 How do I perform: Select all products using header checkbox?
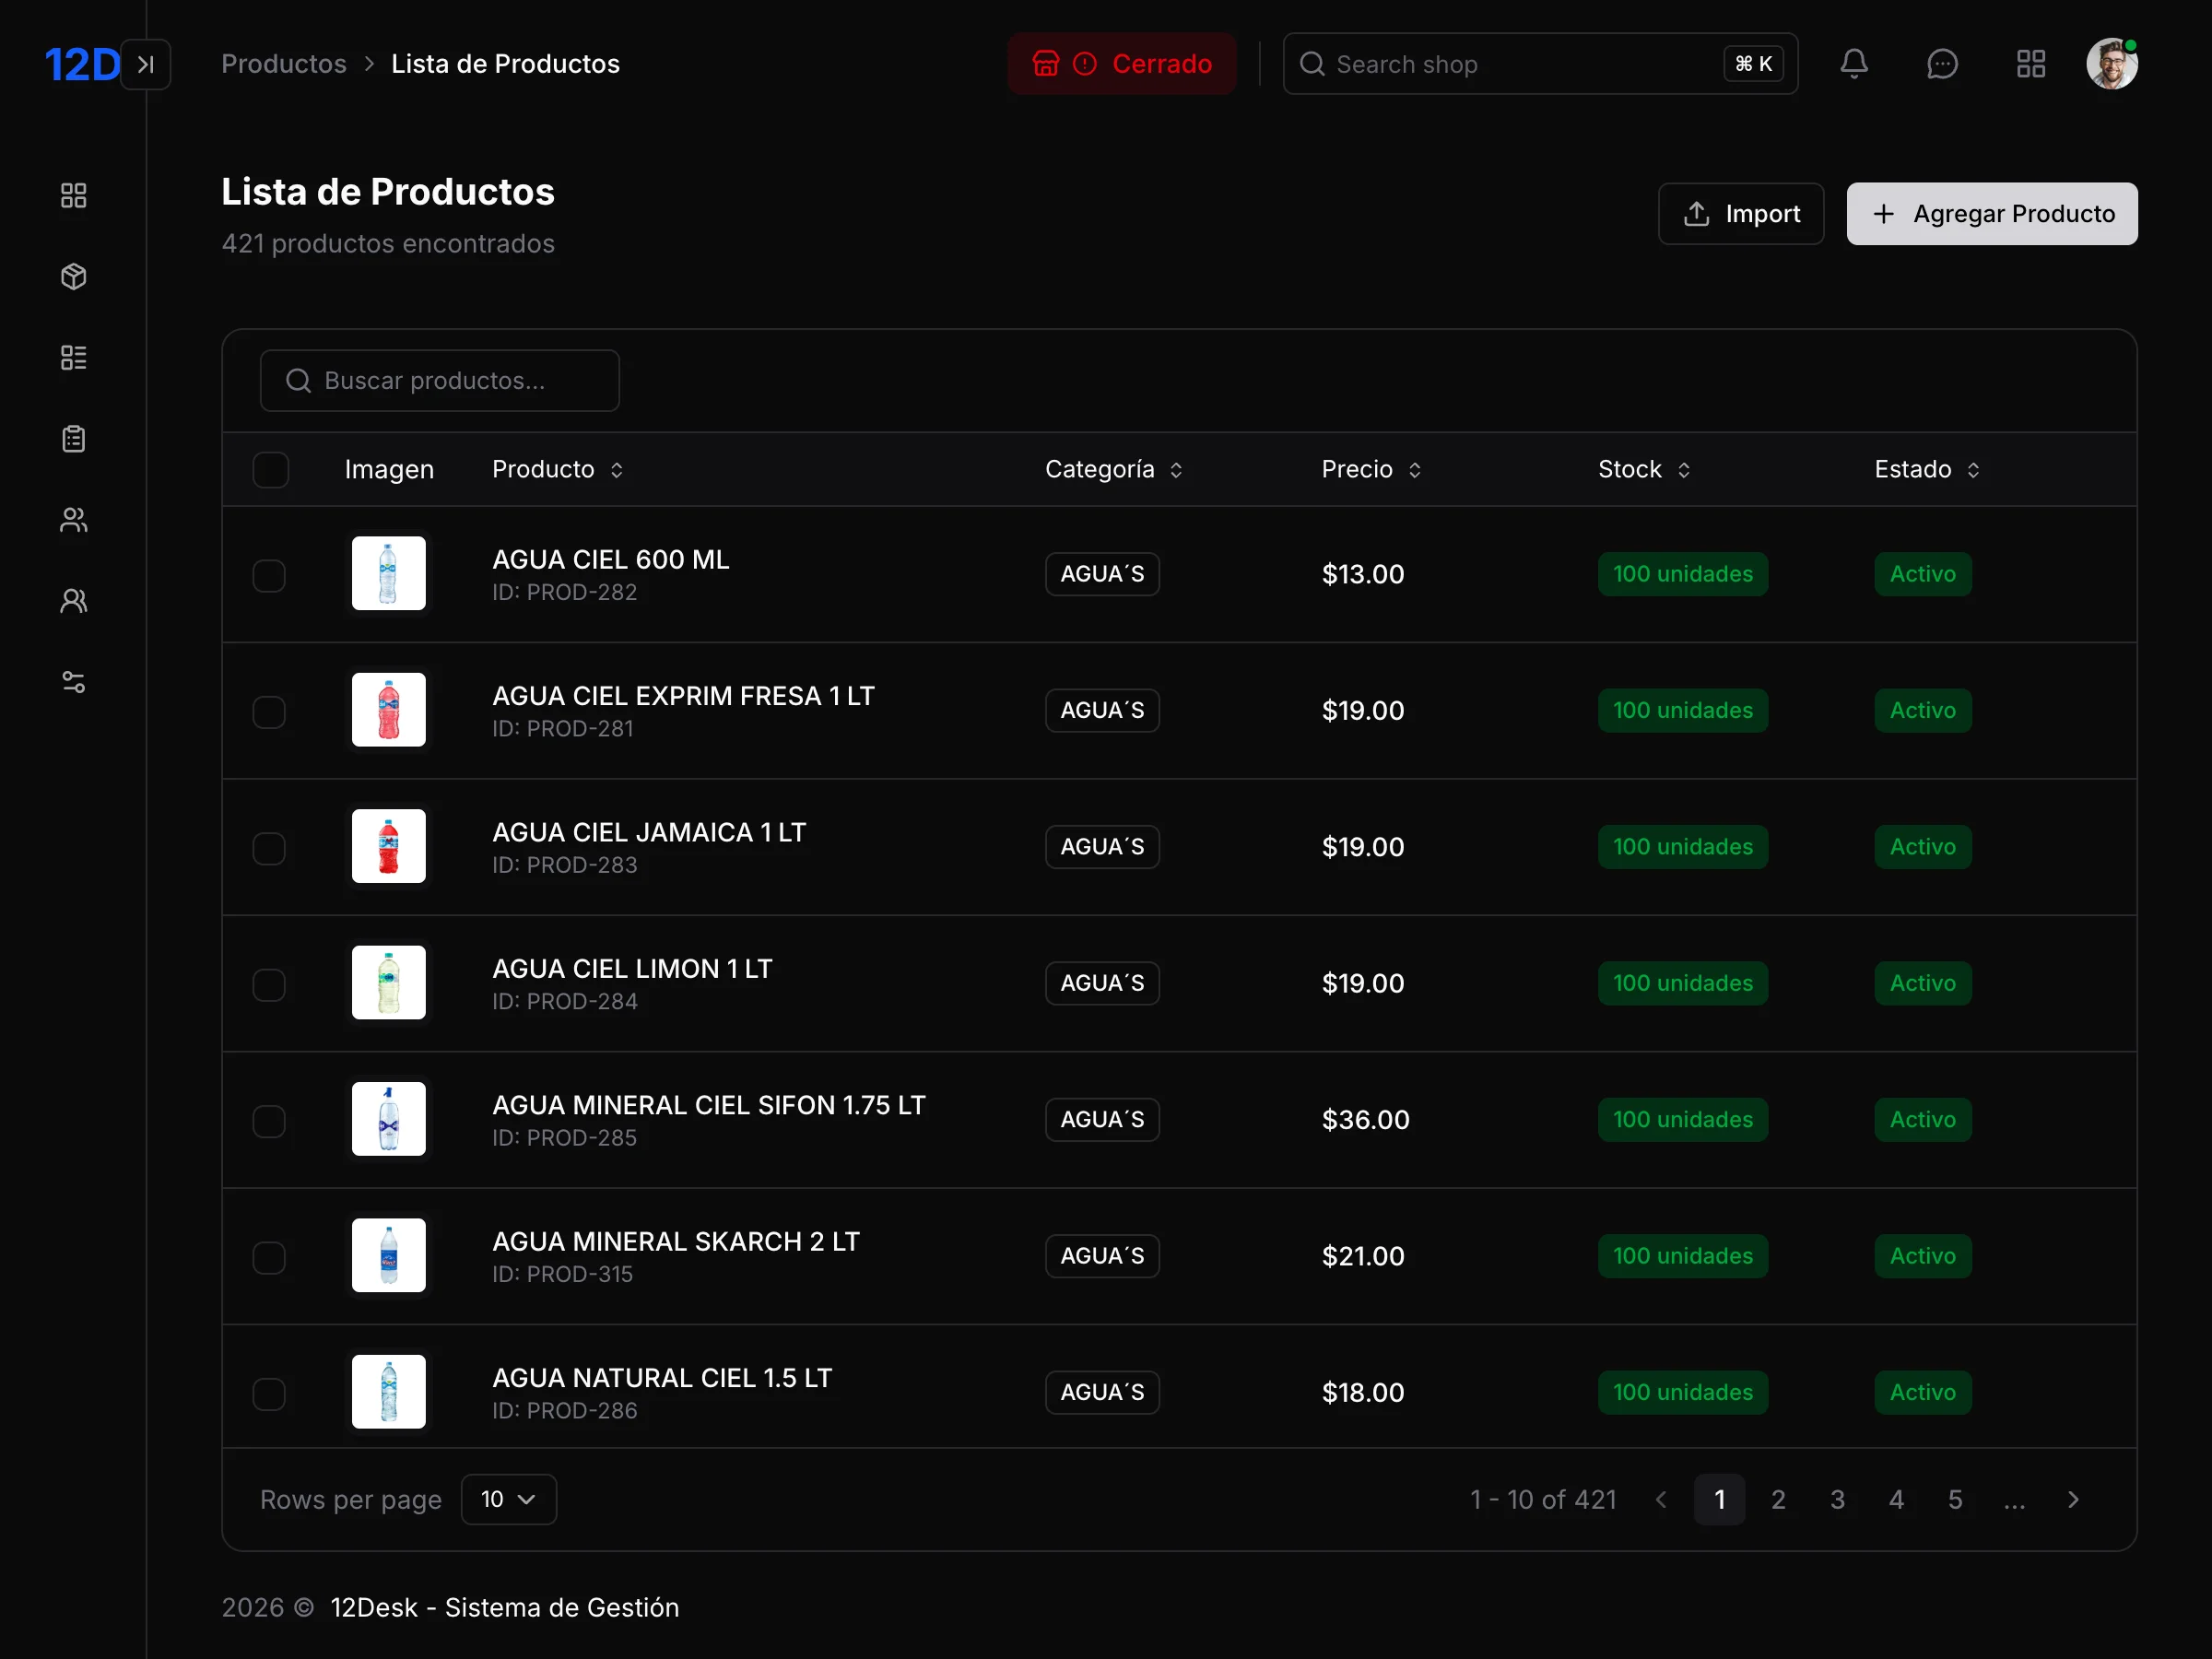pyautogui.click(x=271, y=469)
